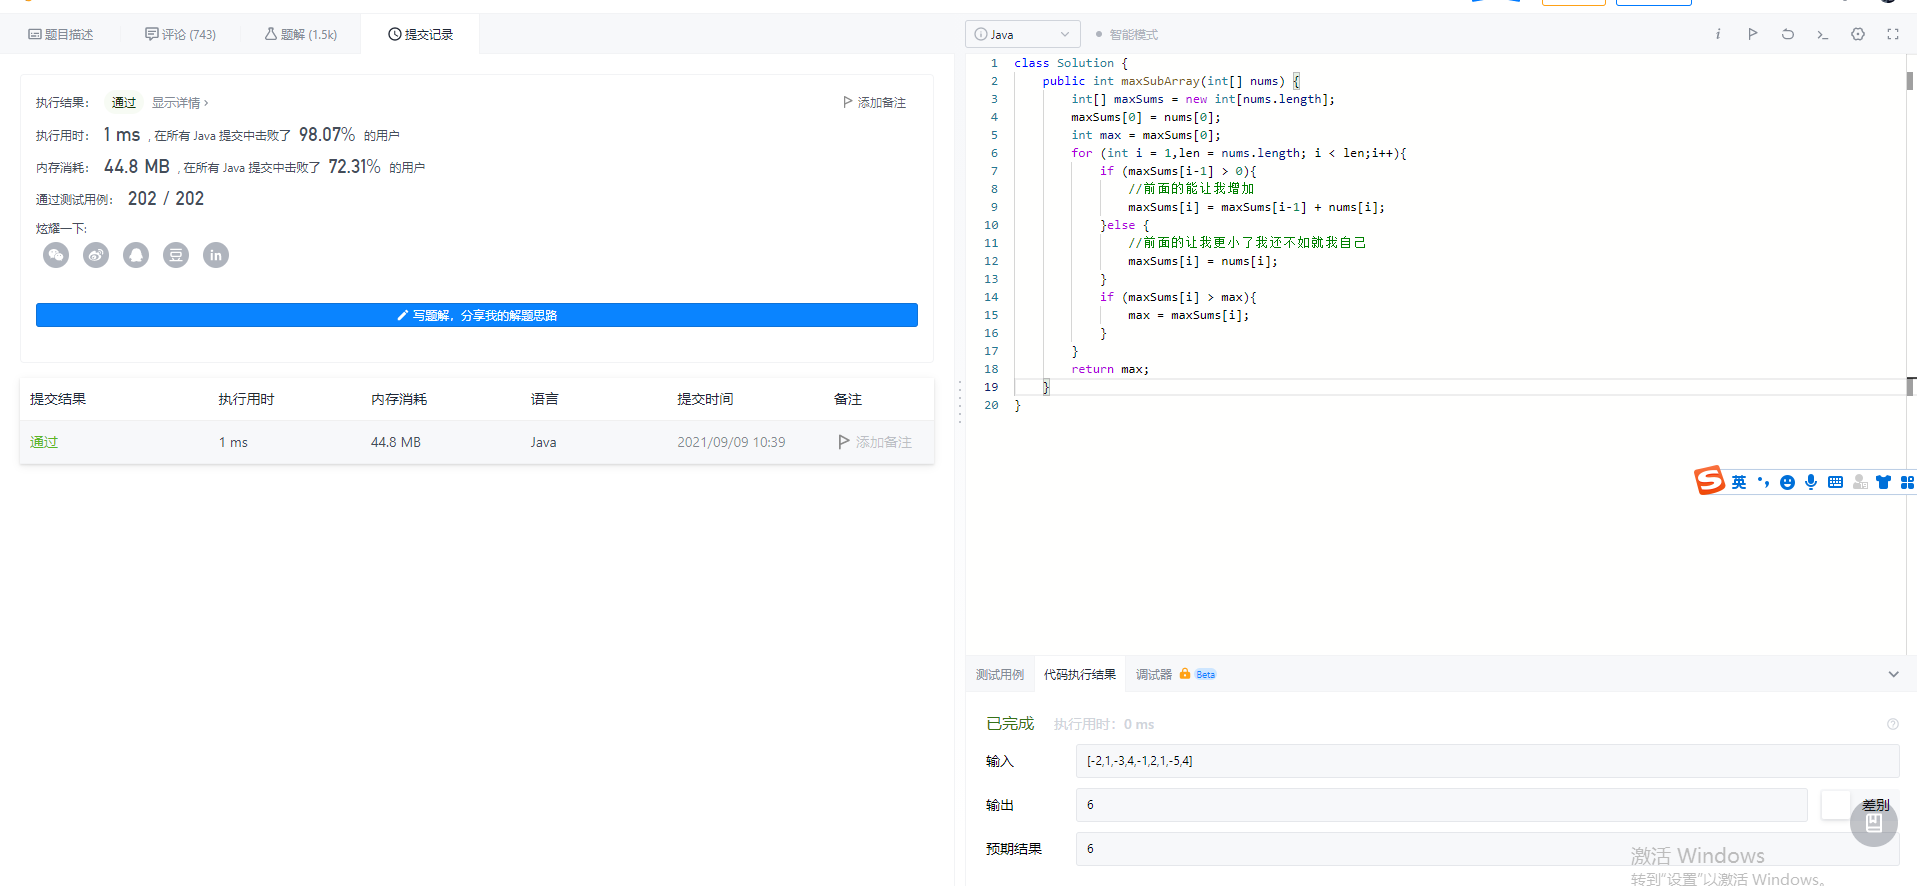Click 添加备注 beside the execution result
Image resolution: width=1917 pixels, height=886 pixels.
[x=874, y=102]
